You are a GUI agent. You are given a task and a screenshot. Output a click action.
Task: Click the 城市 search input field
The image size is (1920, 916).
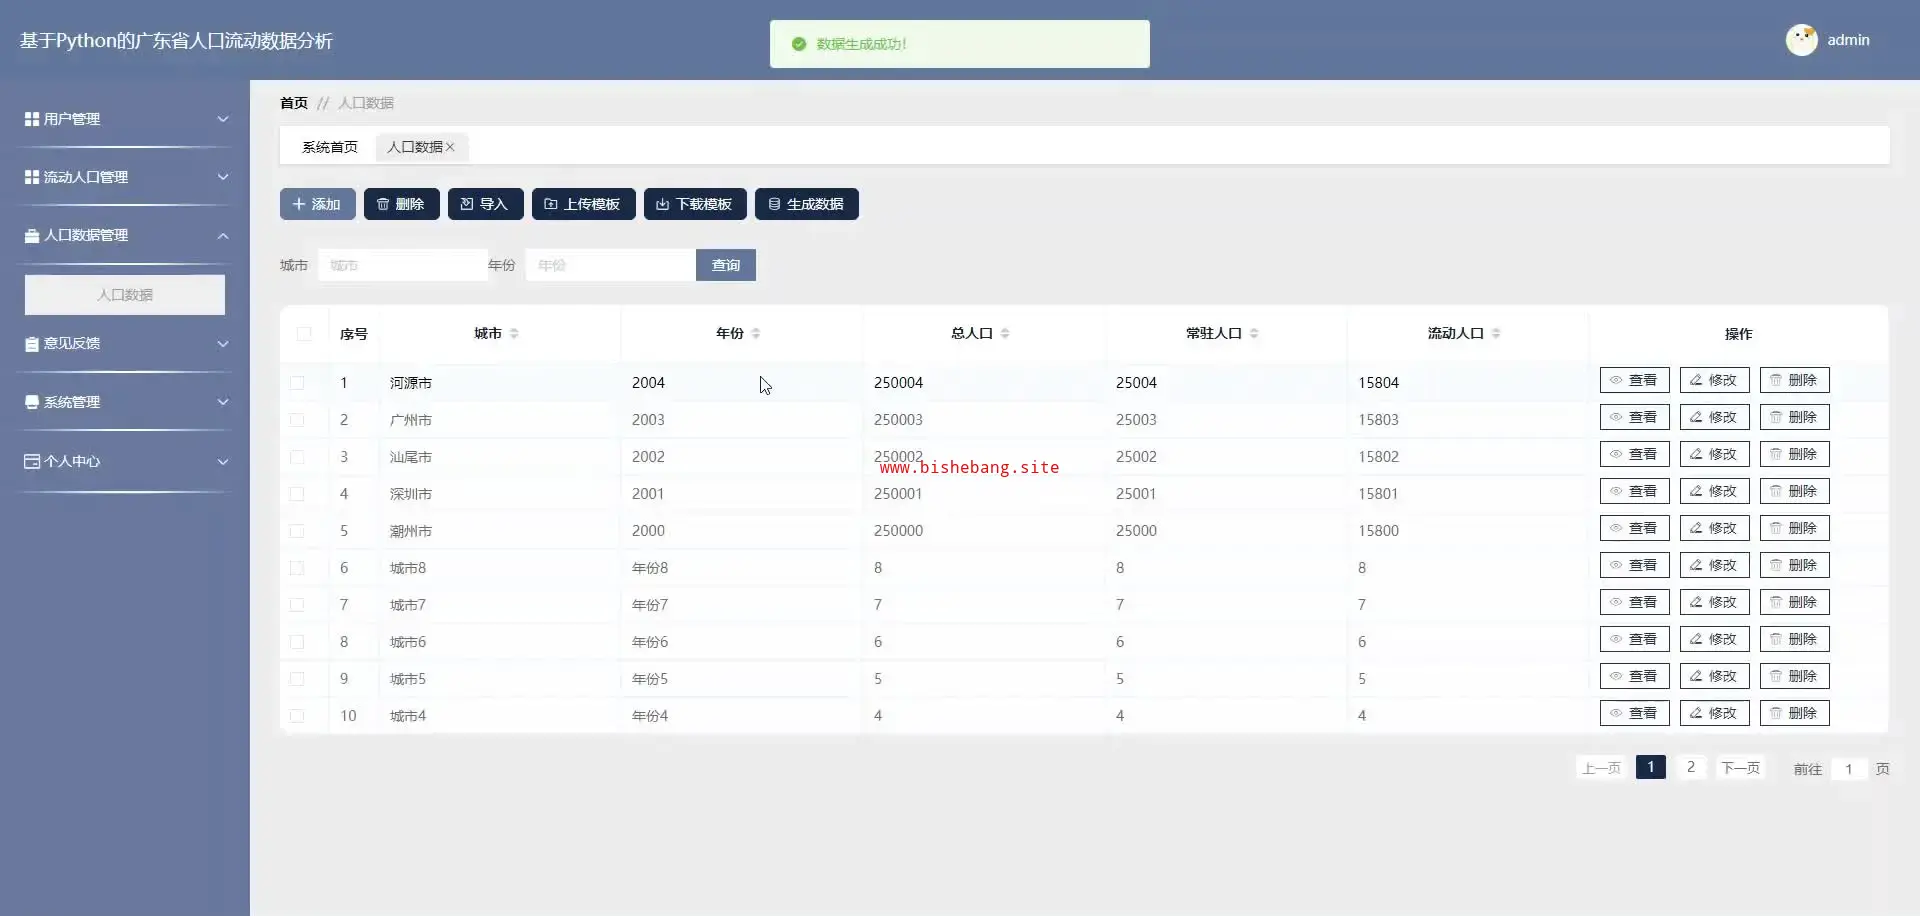[403, 265]
